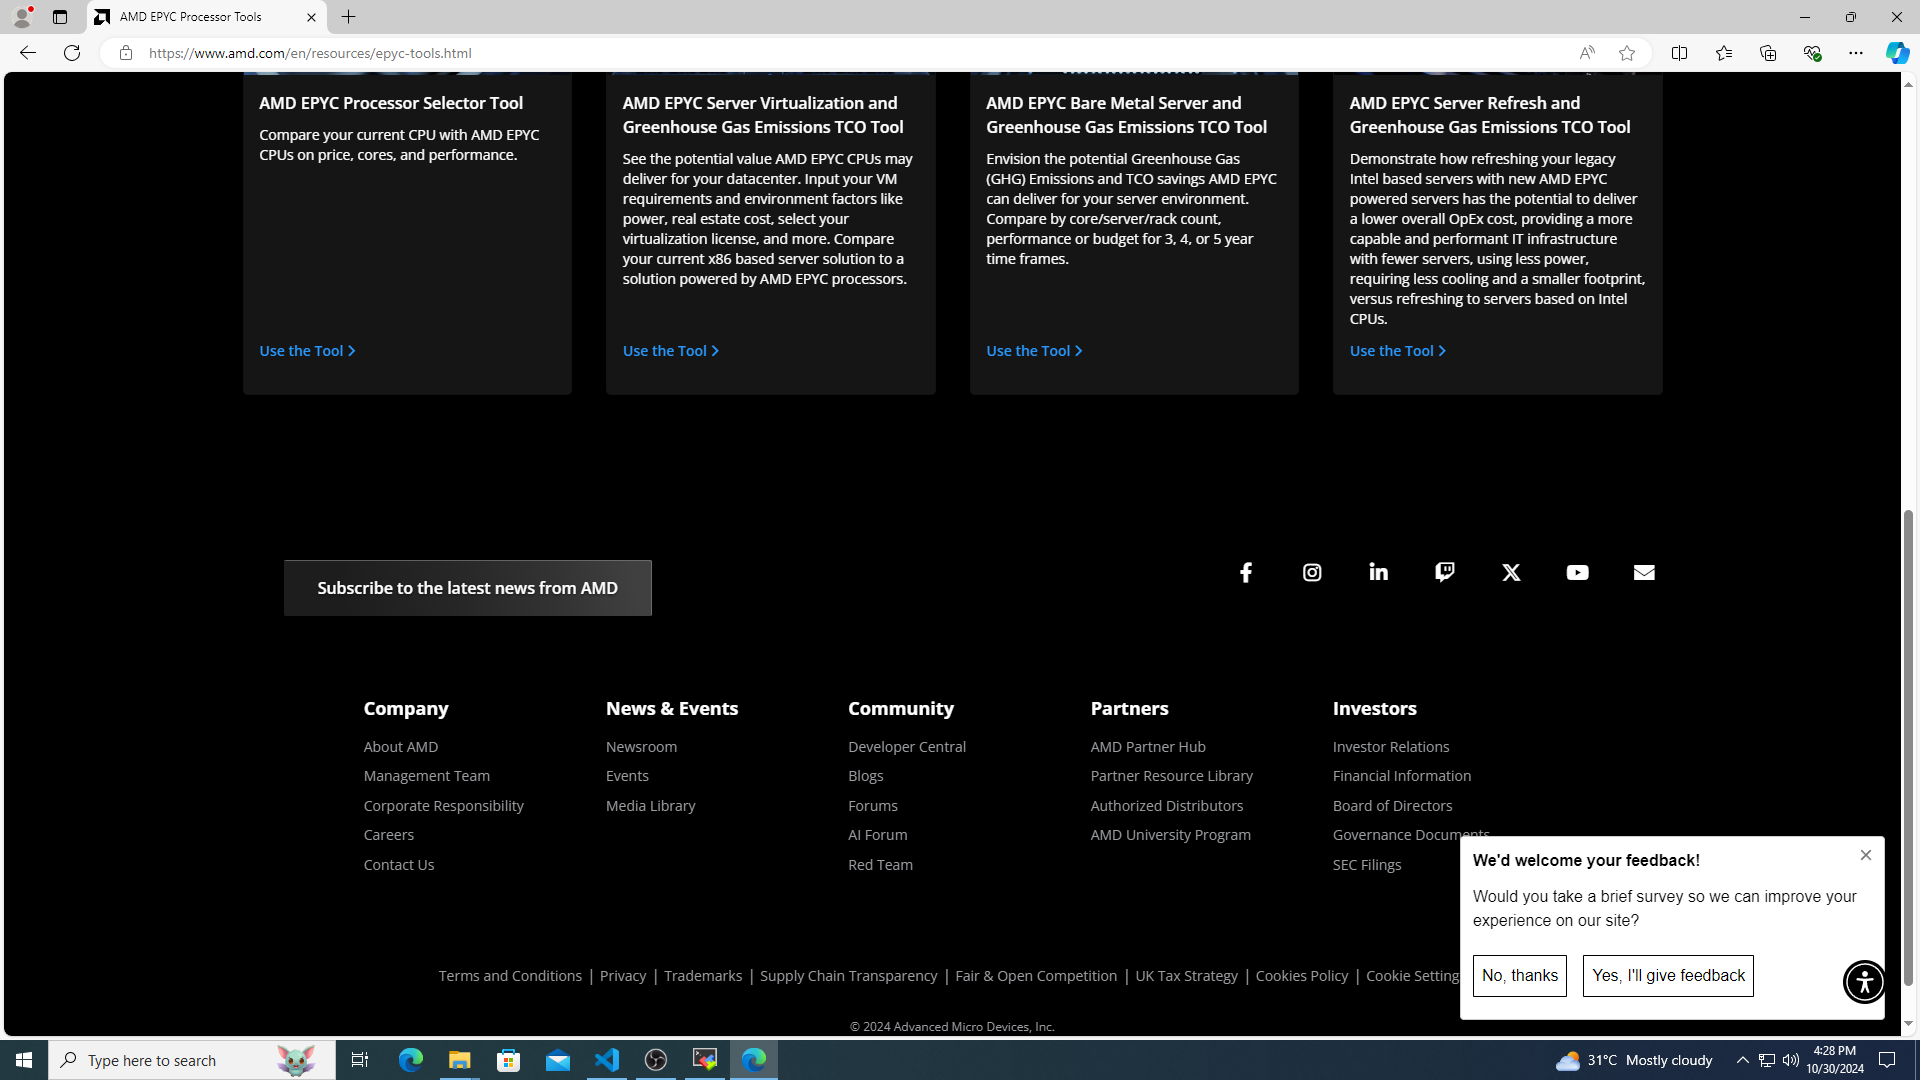Close the feedback survey popup
The width and height of the screenshot is (1920, 1080).
1865,855
